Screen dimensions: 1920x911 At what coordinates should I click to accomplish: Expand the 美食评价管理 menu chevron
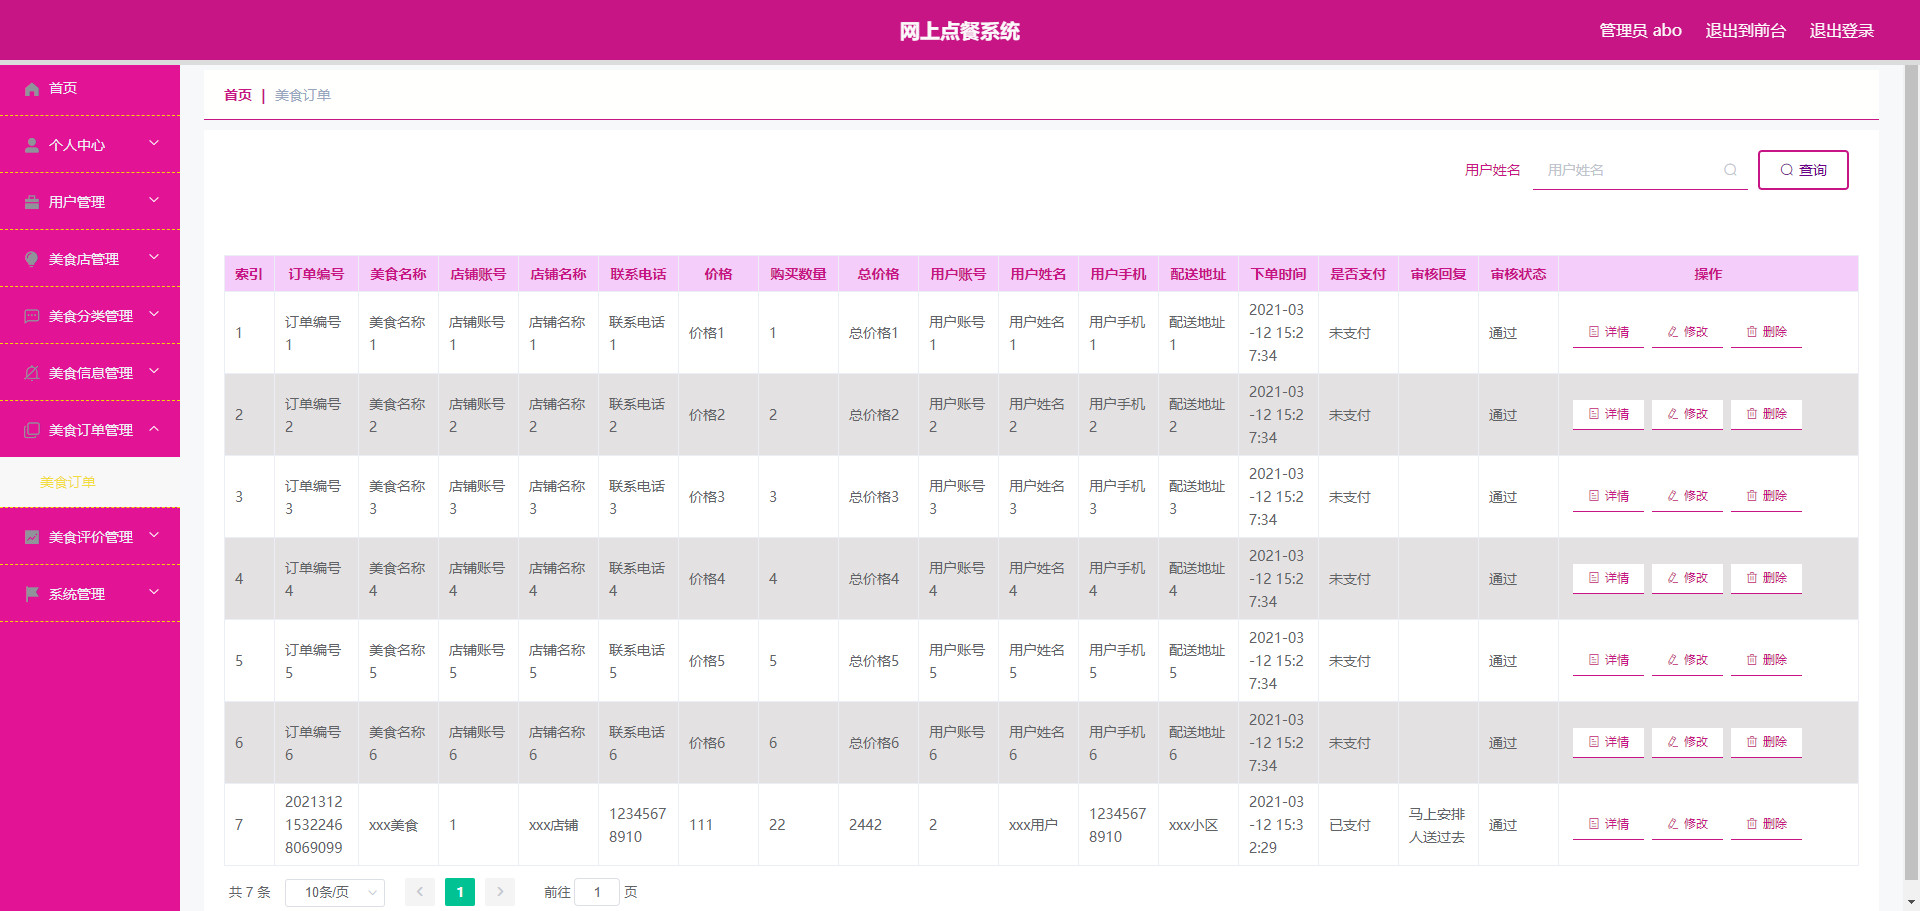click(154, 536)
